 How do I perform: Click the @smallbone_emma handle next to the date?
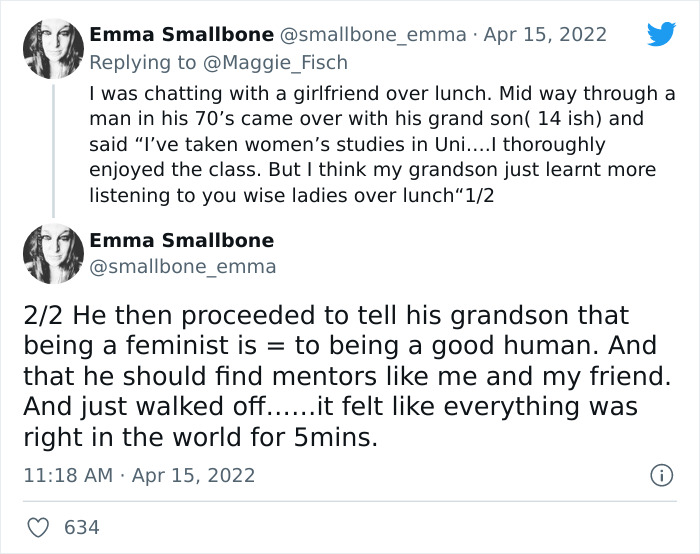coord(373,34)
